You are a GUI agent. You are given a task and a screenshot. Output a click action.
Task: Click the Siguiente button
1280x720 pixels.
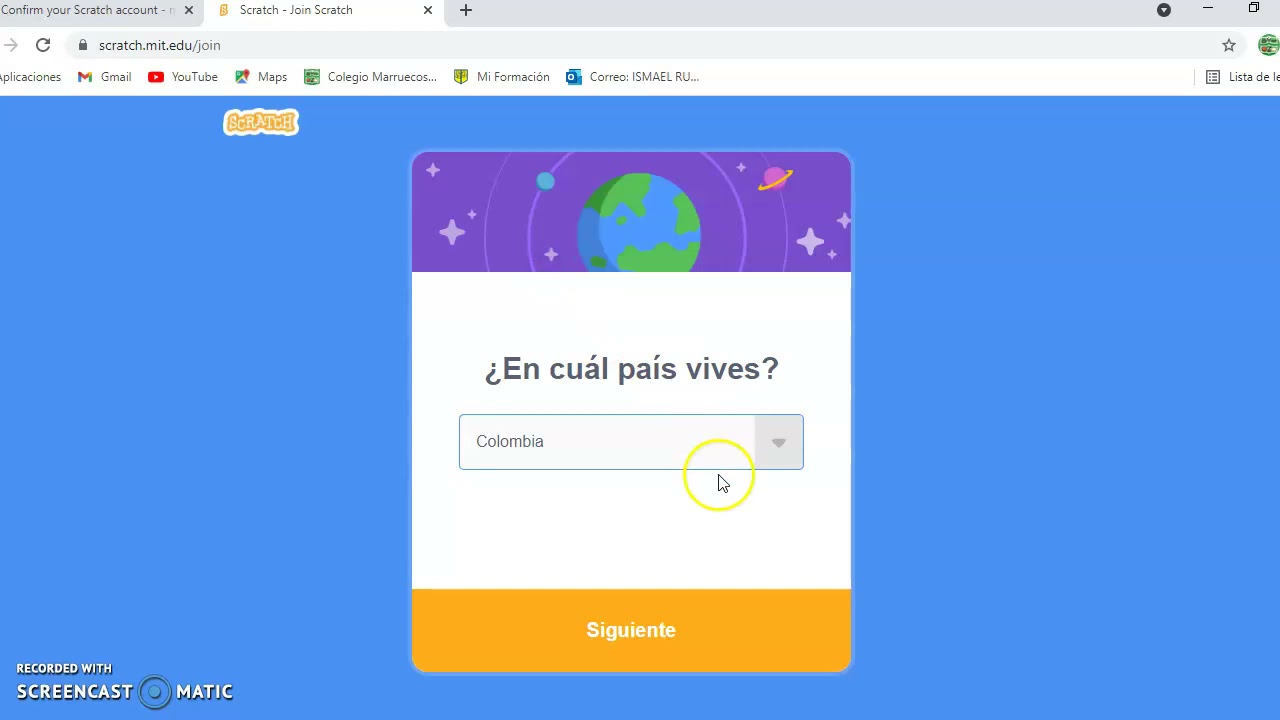coord(631,630)
